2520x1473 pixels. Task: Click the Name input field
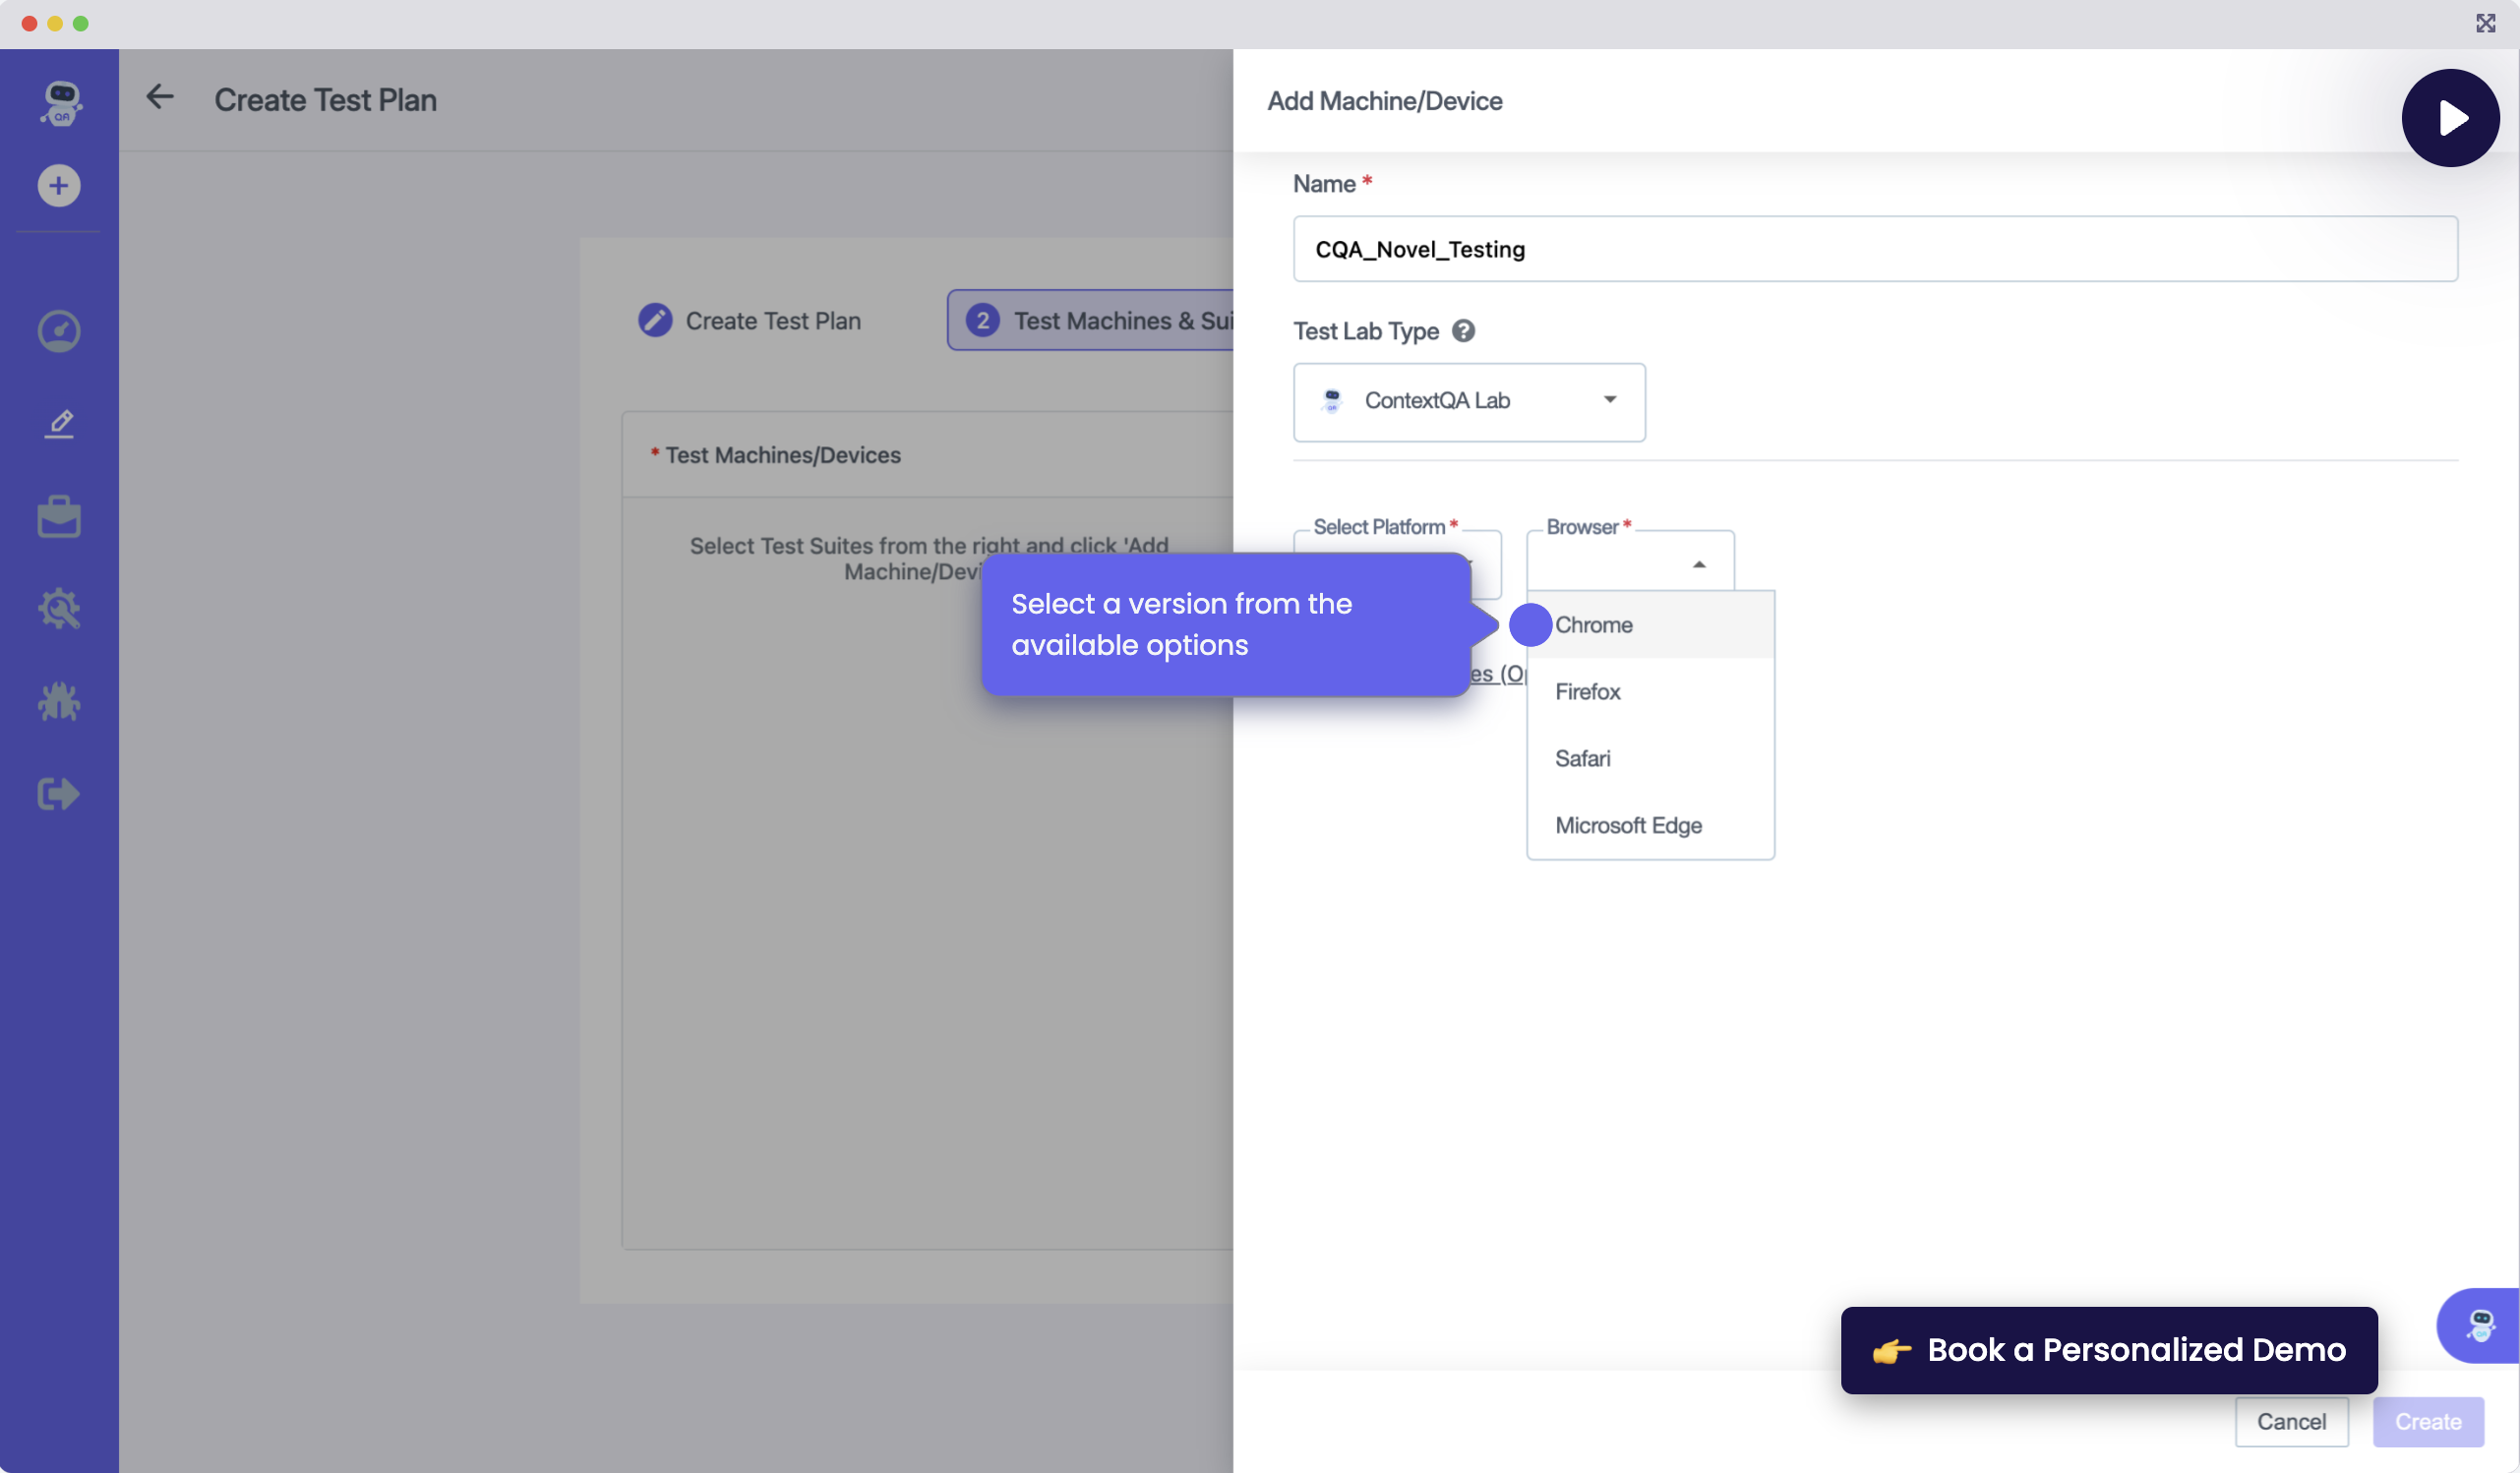click(x=1874, y=249)
